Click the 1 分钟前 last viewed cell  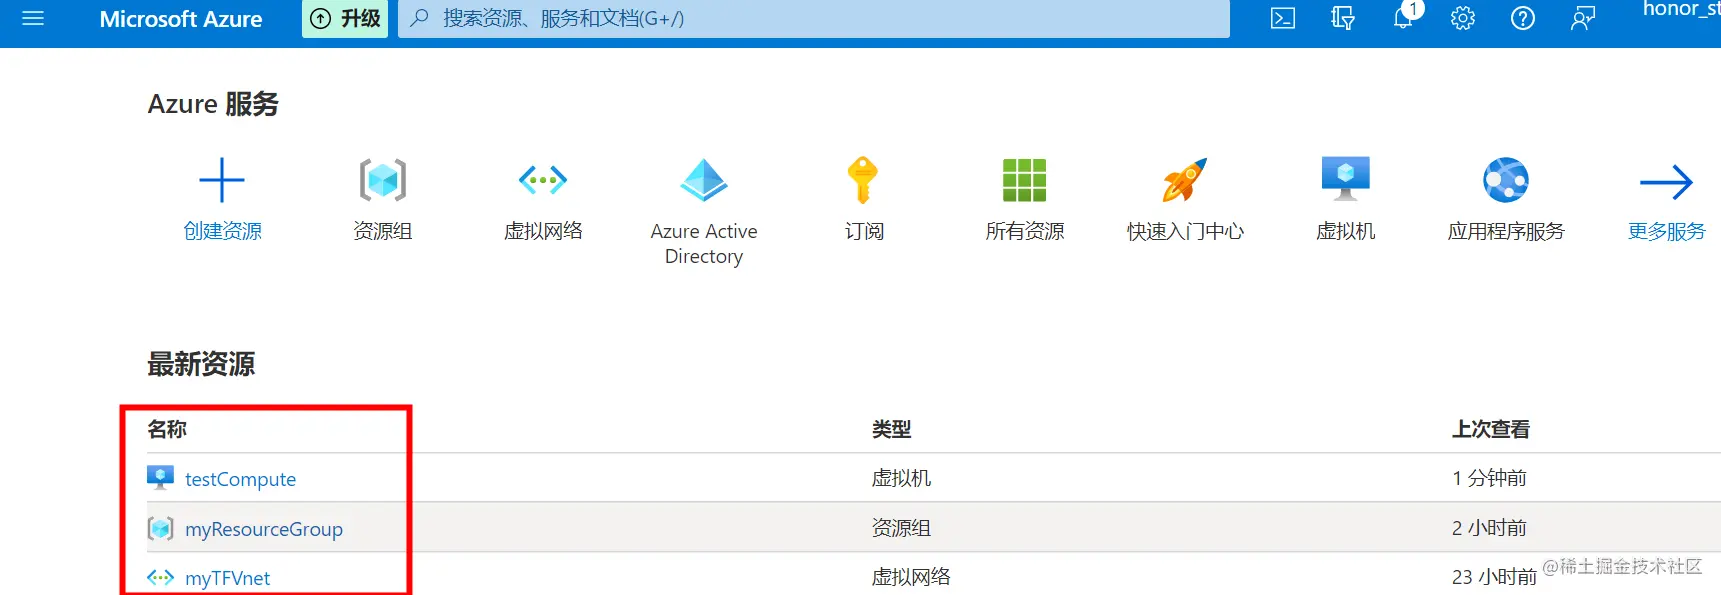coord(1489,478)
